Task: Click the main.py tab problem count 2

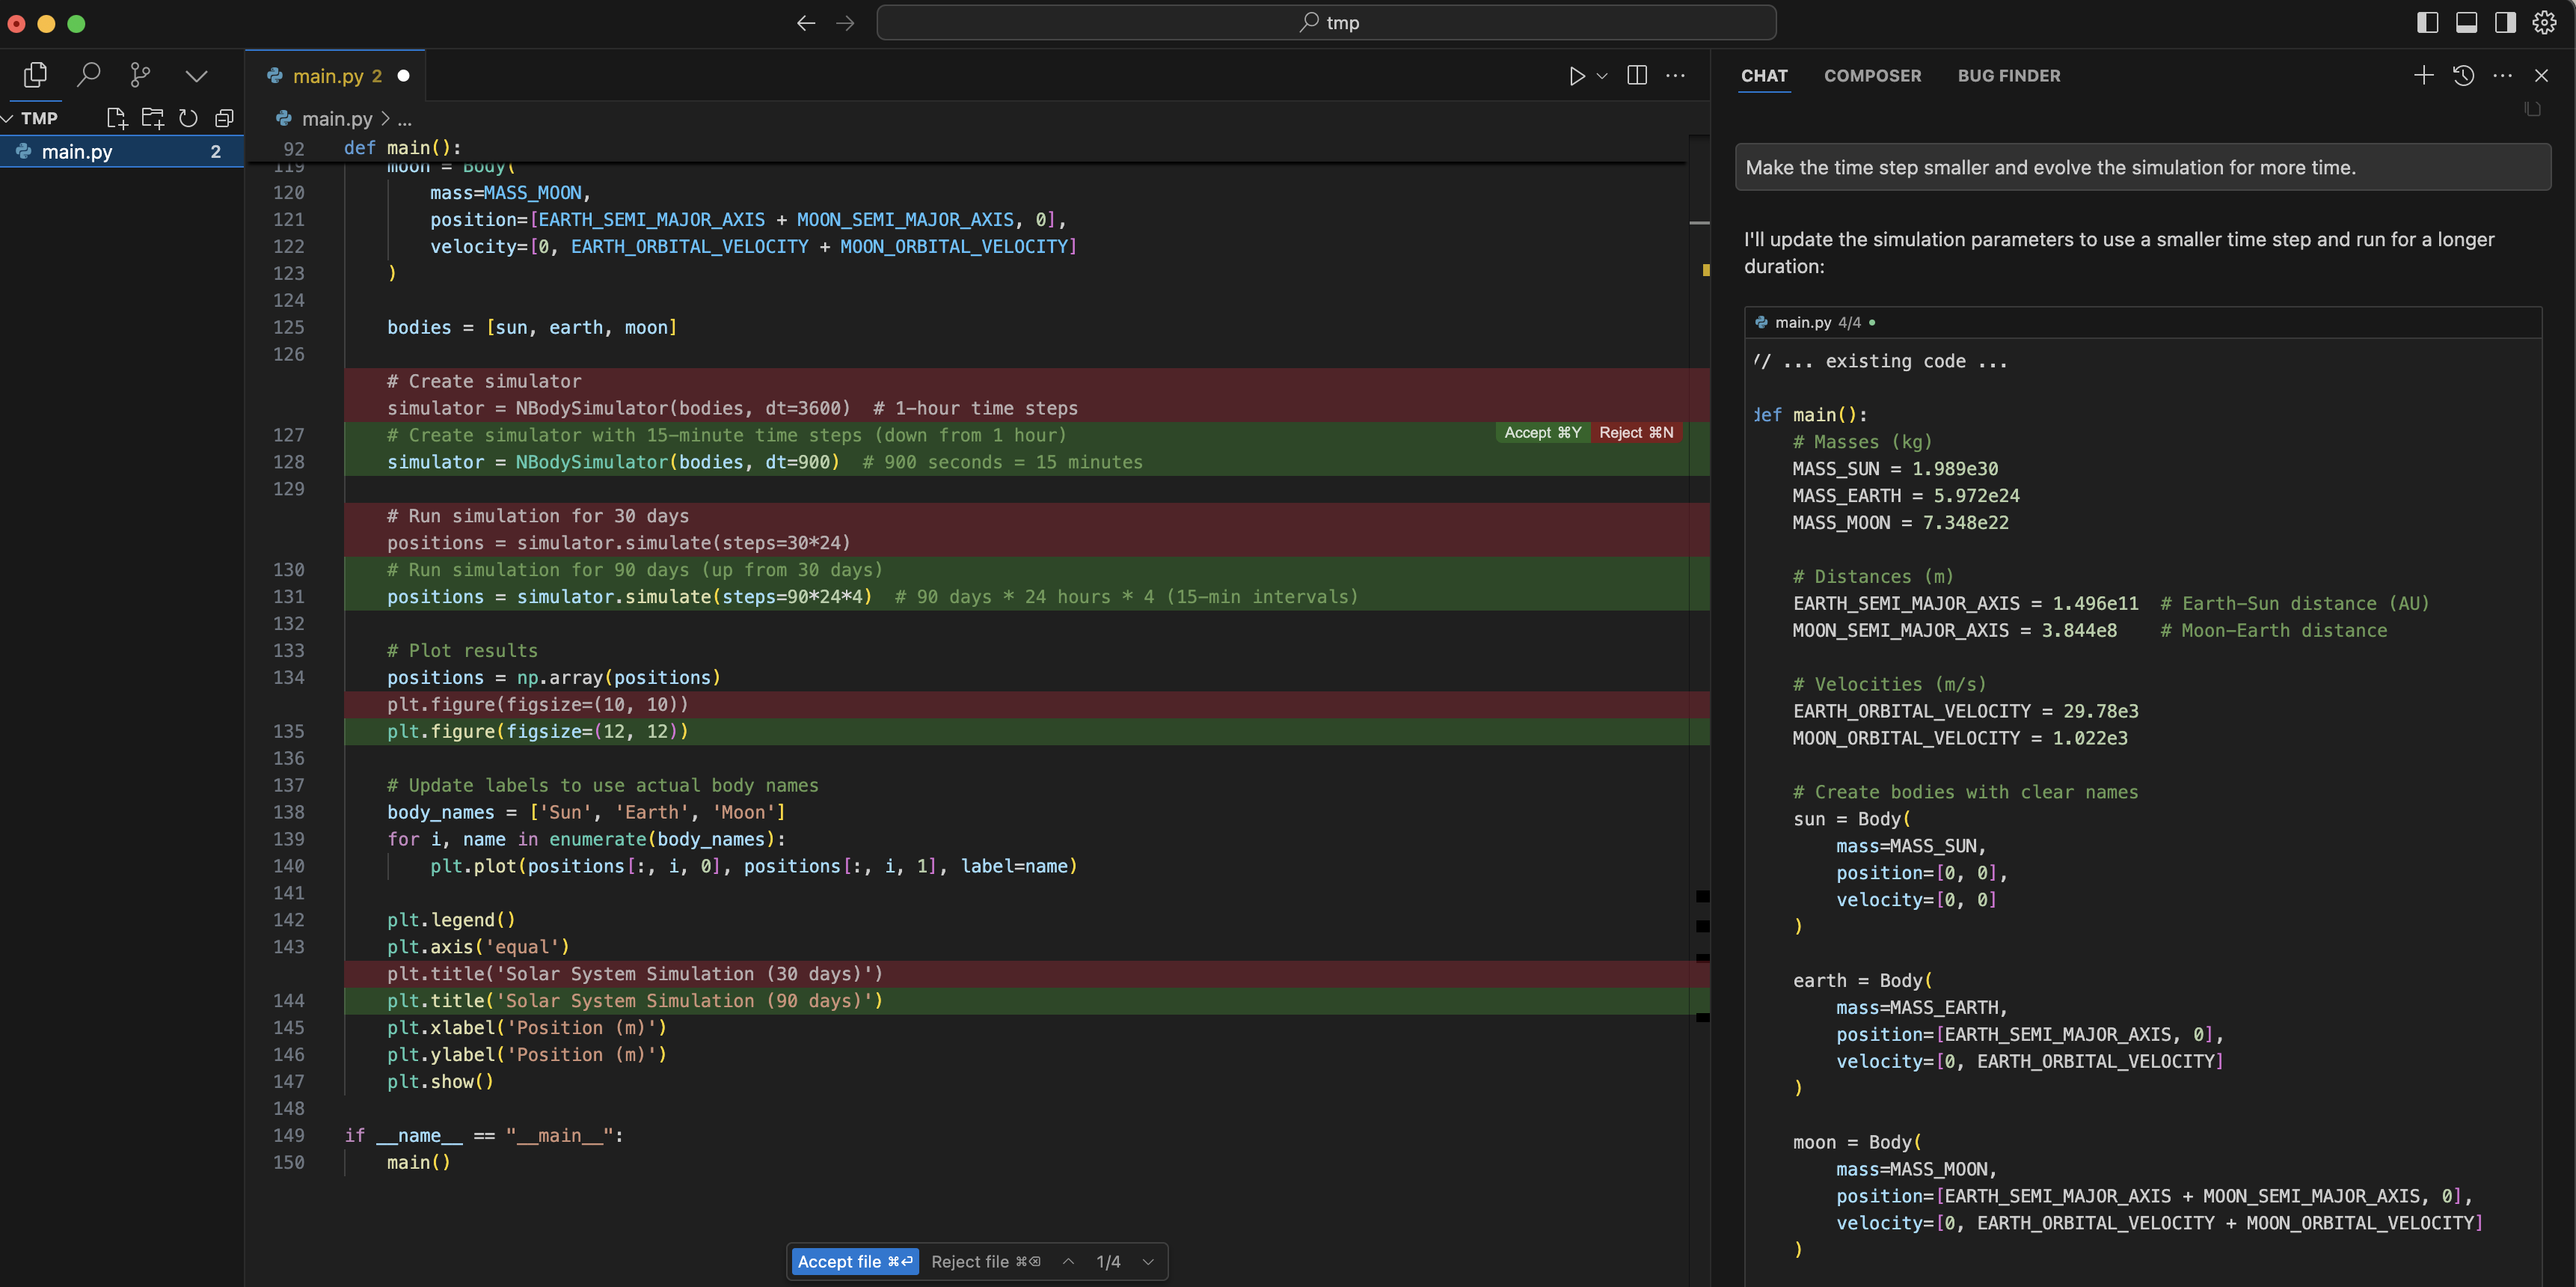Action: [377, 76]
